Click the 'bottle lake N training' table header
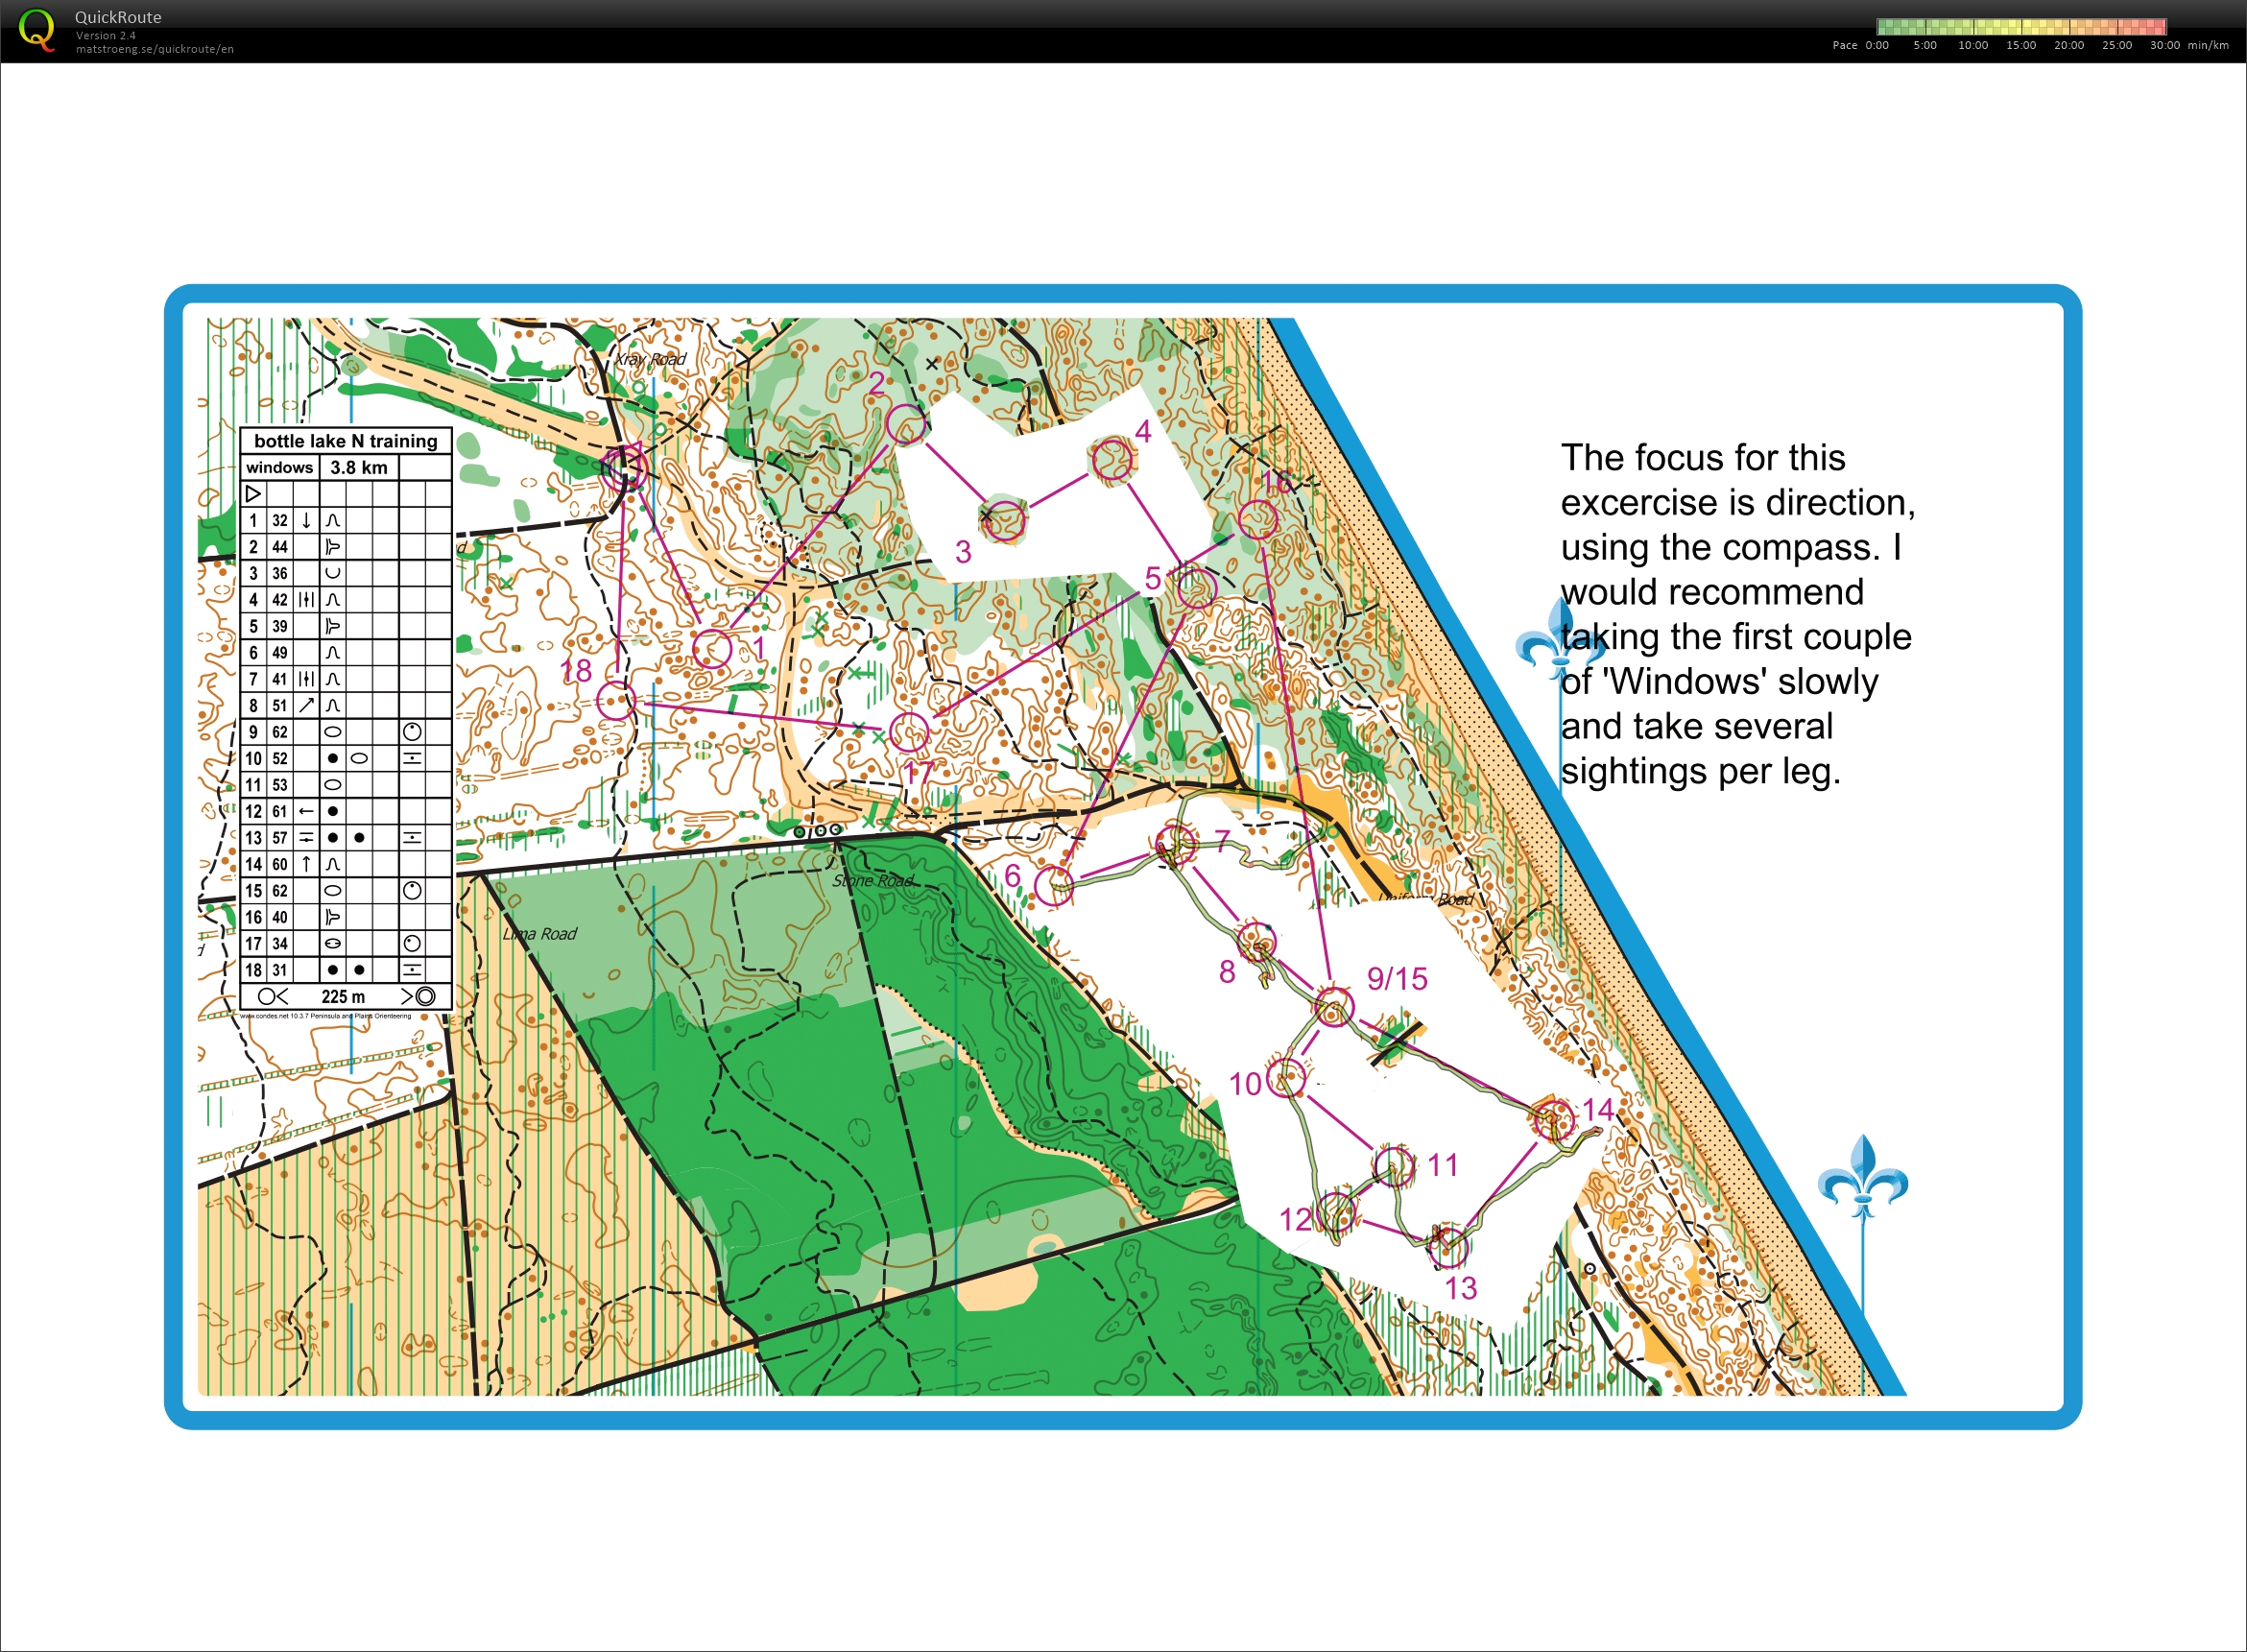Screen dimensions: 2247x1652 pos(346,441)
